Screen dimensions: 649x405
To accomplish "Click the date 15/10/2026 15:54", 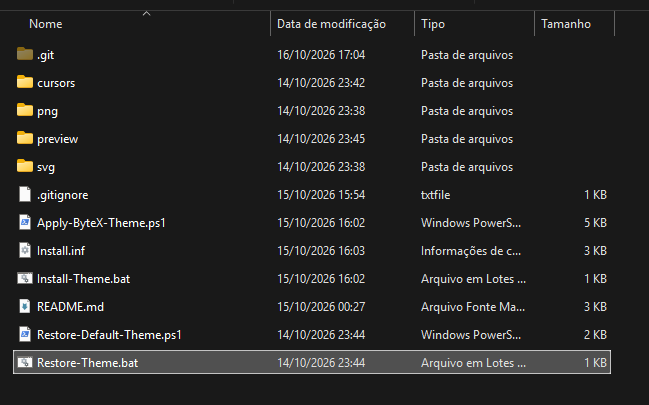I will 321,195.
